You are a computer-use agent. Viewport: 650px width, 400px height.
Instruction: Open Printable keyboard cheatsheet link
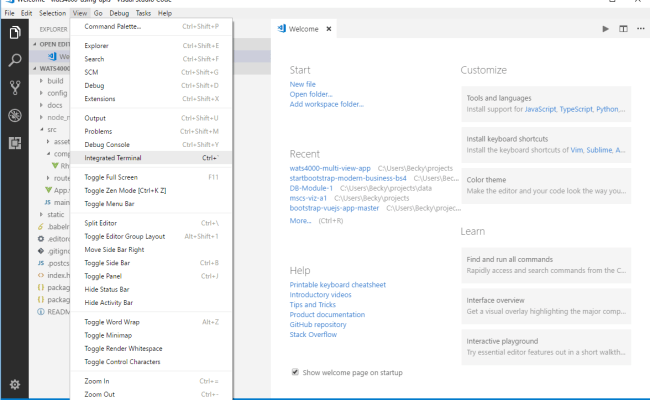(337, 285)
